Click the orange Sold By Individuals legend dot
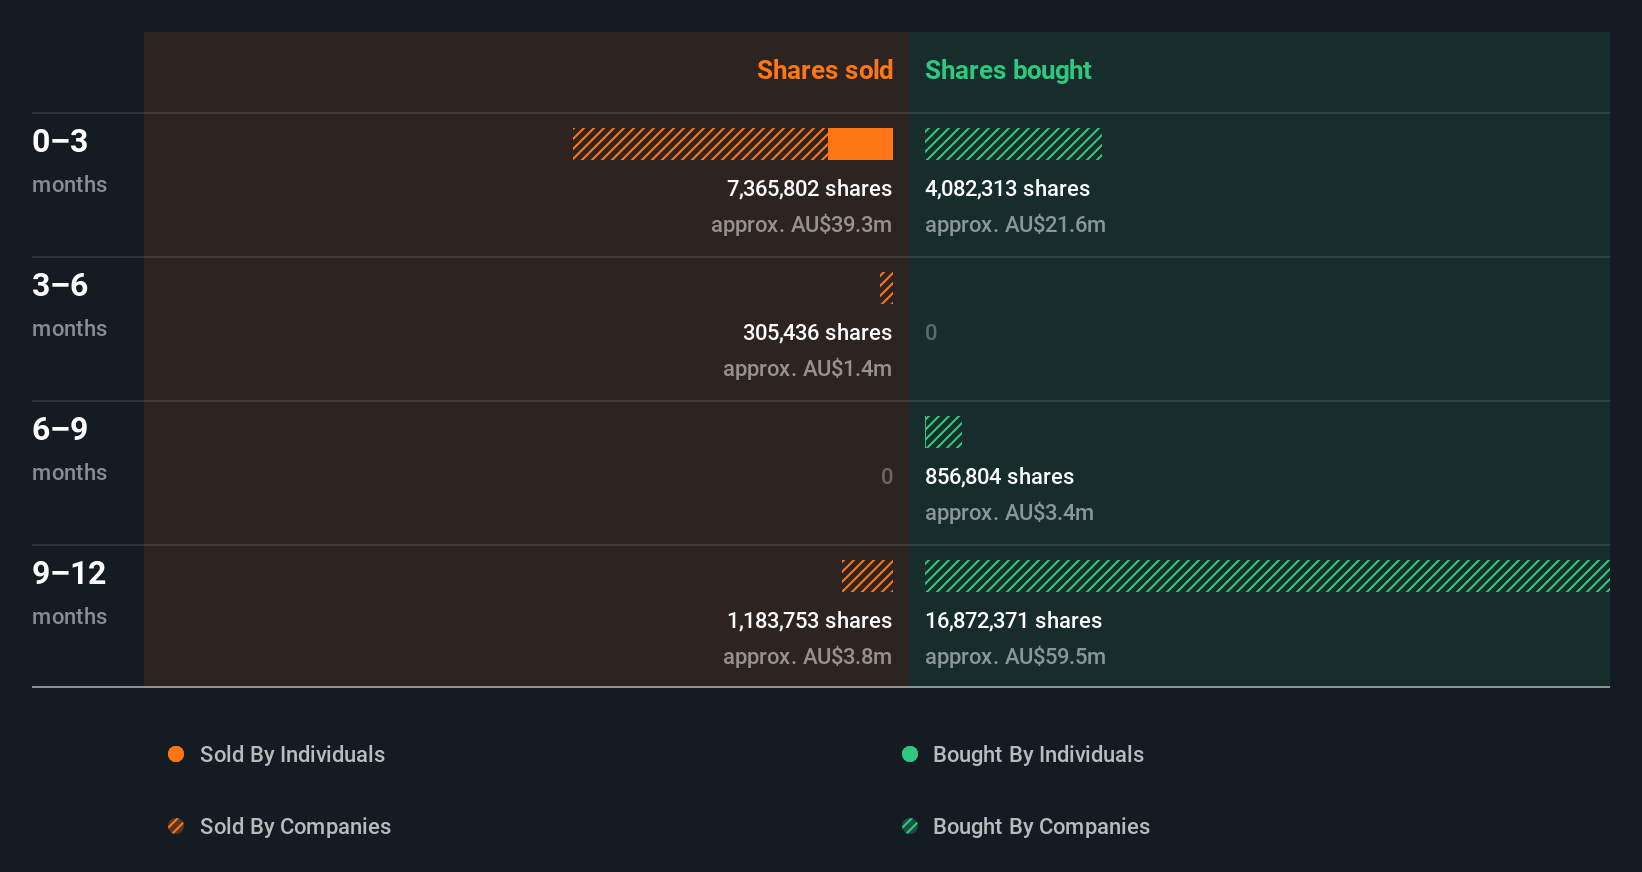Viewport: 1642px width, 872px height. (x=176, y=754)
